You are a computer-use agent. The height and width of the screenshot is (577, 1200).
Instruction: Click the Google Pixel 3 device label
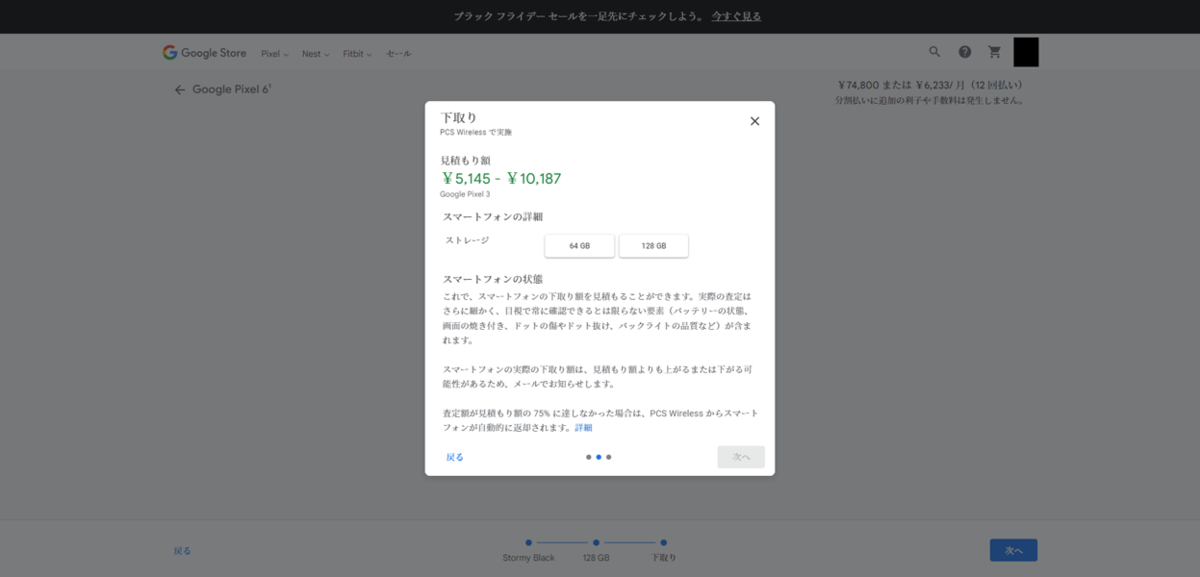(465, 194)
